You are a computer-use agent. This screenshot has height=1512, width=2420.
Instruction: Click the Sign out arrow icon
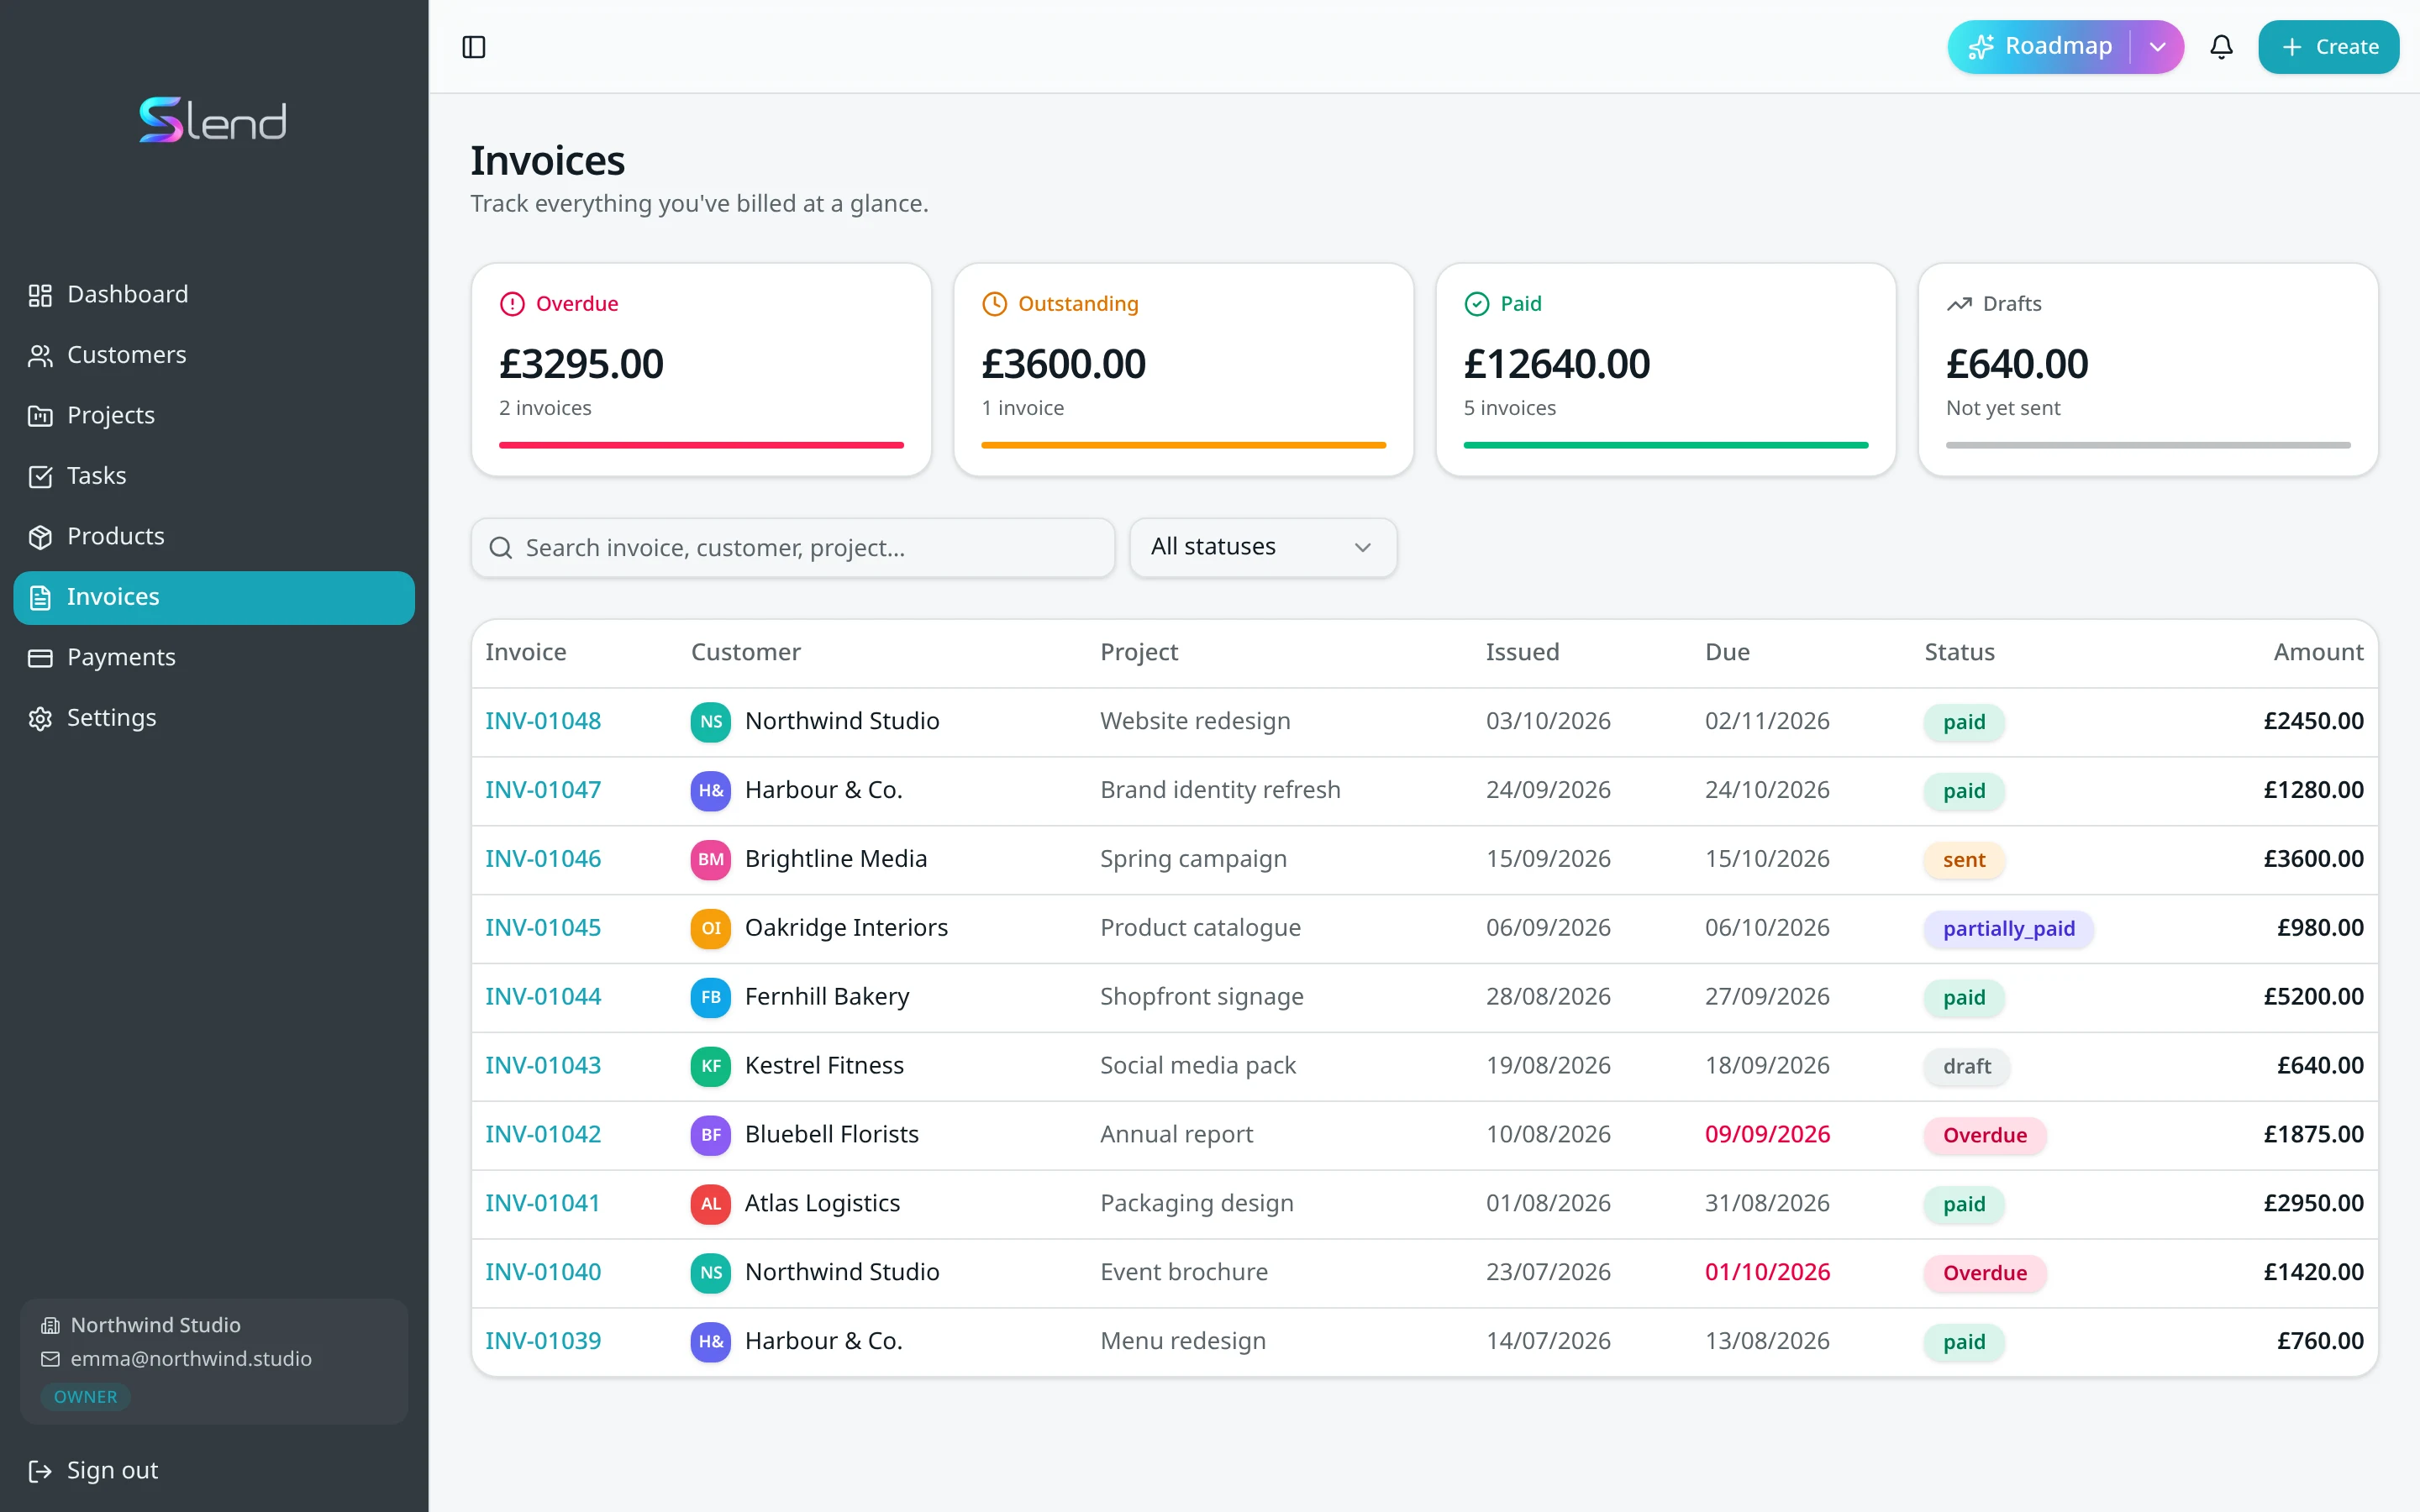coord(40,1471)
